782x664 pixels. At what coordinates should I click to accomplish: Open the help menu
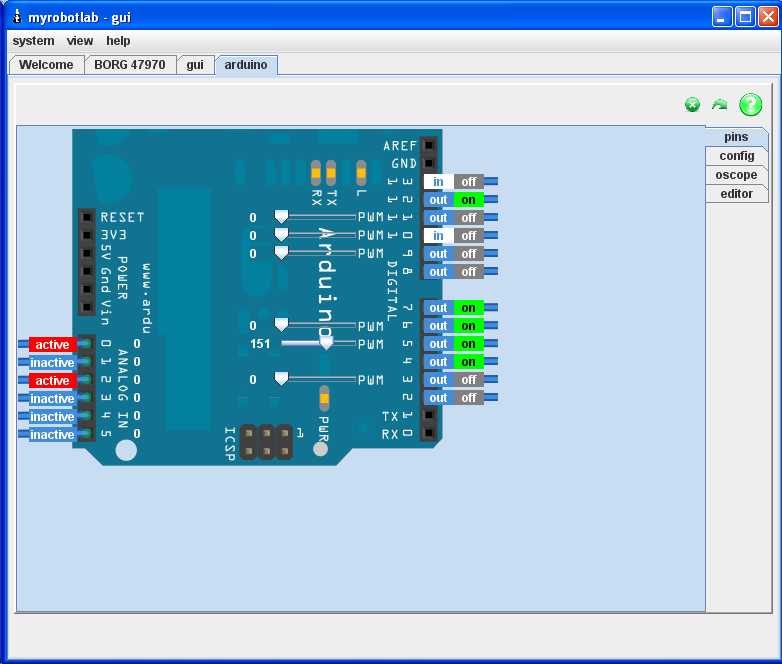pyautogui.click(x=118, y=41)
